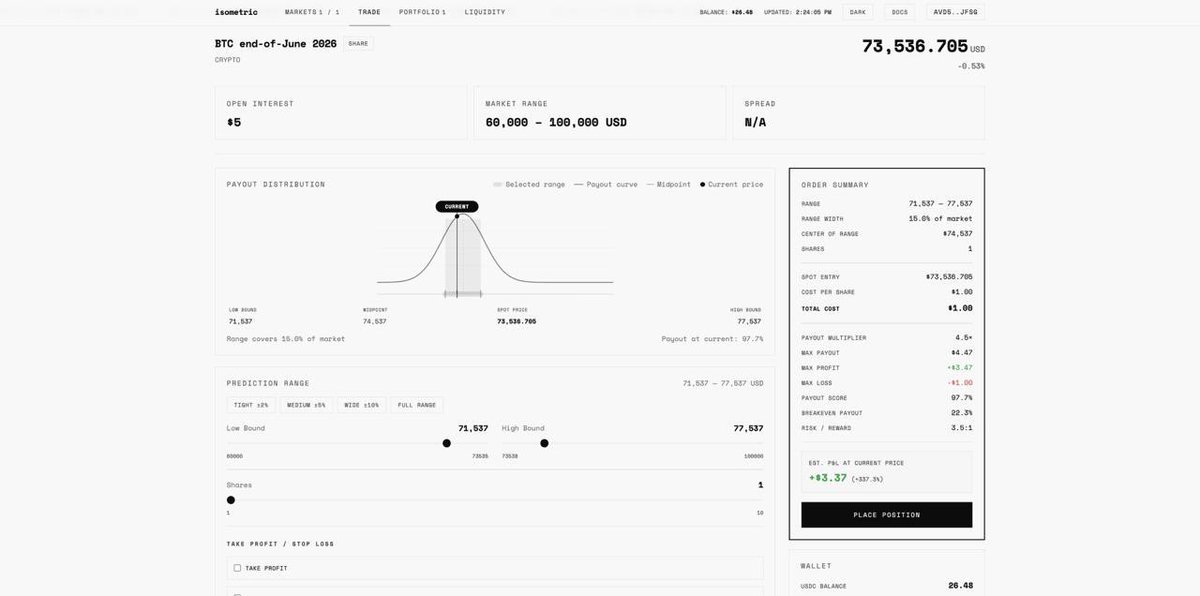1200x596 pixels.
Task: Click the CURRENT marker on payout chart
Action: click(x=457, y=206)
